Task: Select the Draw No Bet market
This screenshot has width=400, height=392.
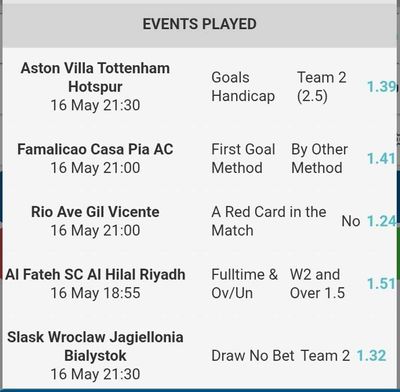Action: (x=253, y=355)
